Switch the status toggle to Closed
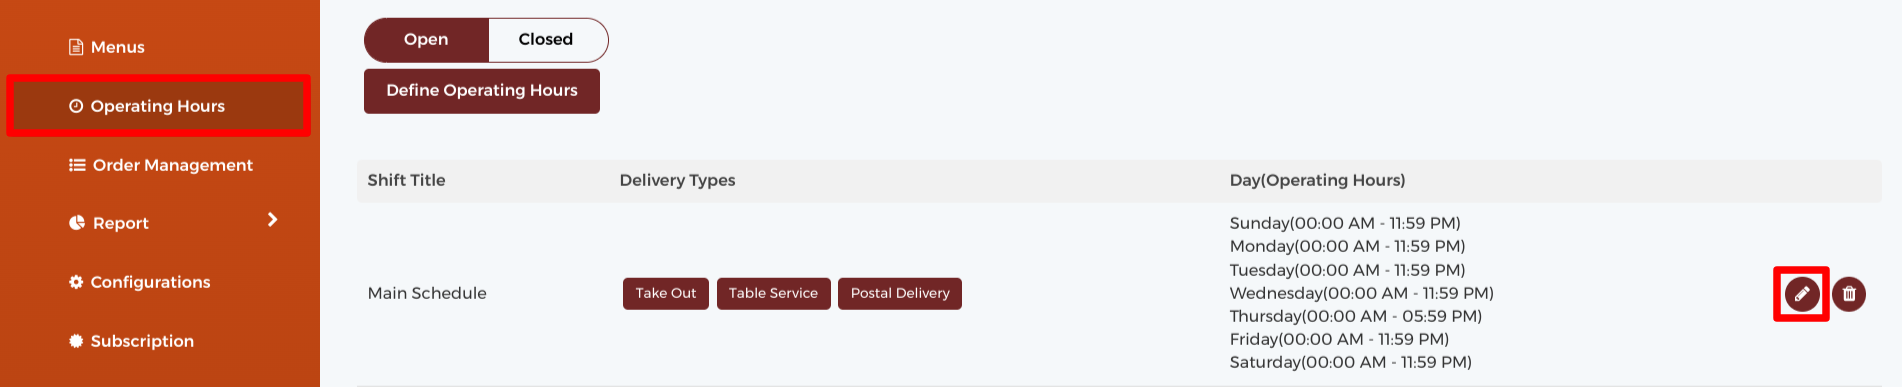 (x=547, y=40)
